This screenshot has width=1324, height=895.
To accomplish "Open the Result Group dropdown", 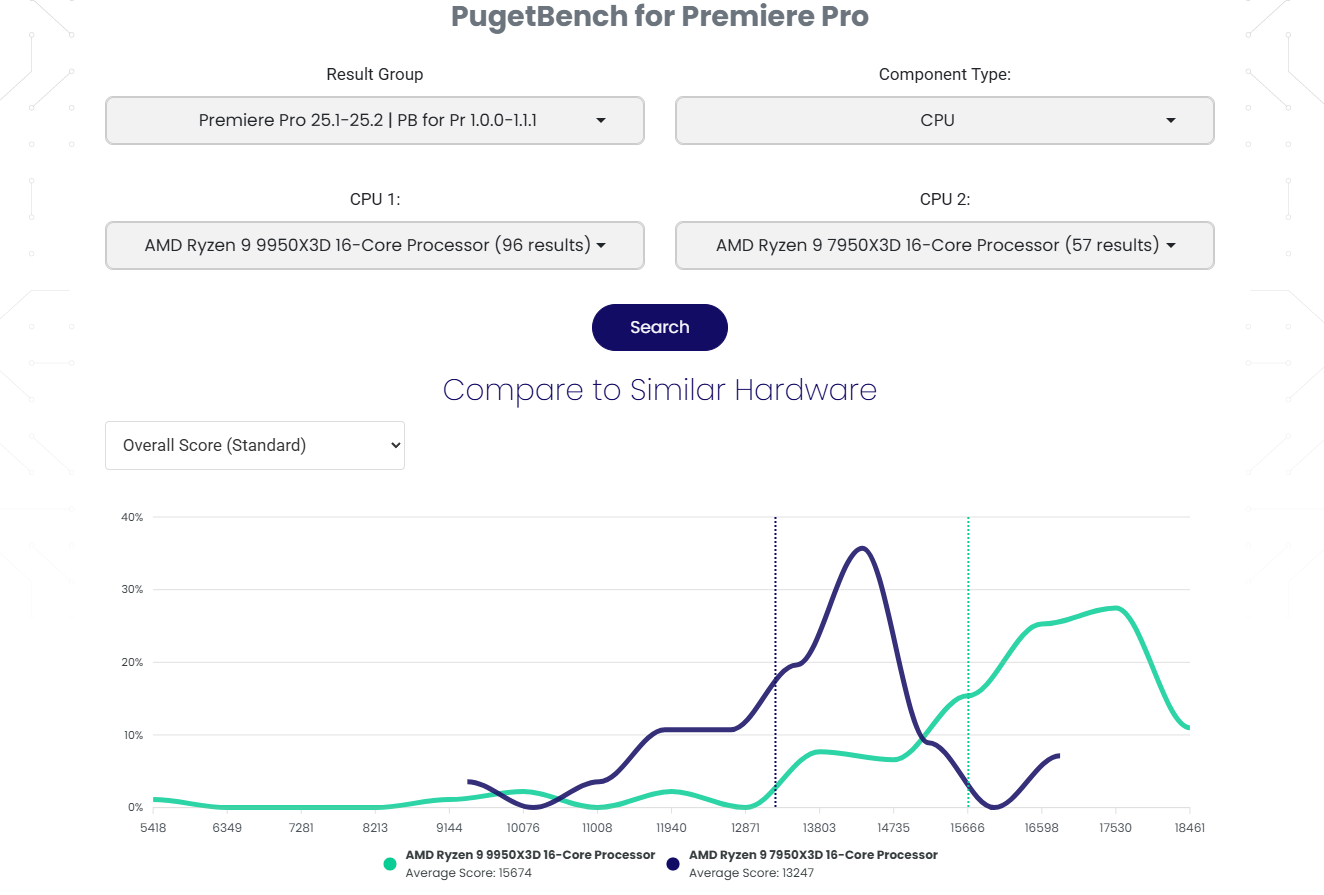I will click(375, 120).
